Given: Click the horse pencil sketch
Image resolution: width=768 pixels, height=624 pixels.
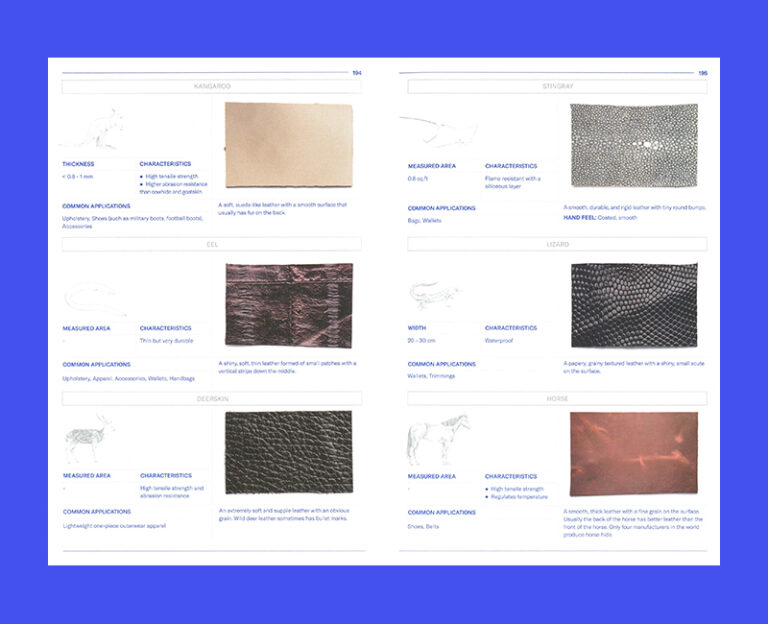Looking at the screenshot, I should pyautogui.click(x=438, y=439).
